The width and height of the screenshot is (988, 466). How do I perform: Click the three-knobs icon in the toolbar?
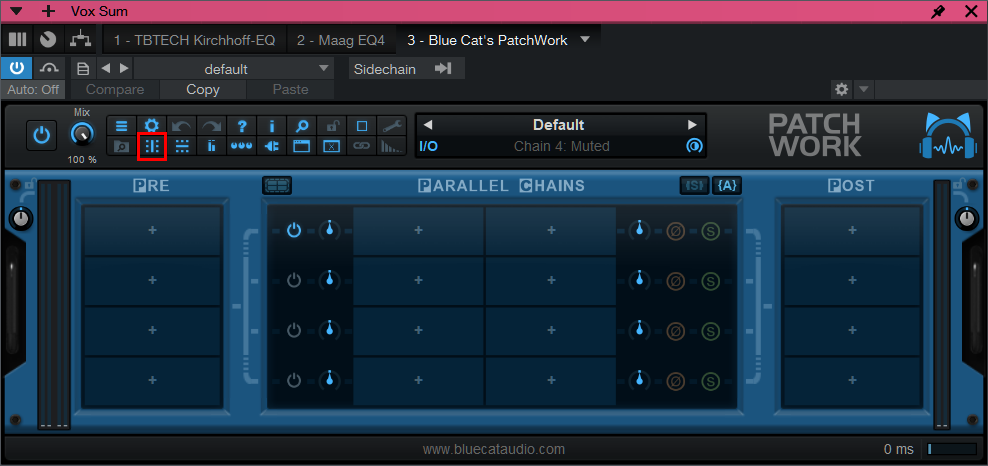coord(242,146)
